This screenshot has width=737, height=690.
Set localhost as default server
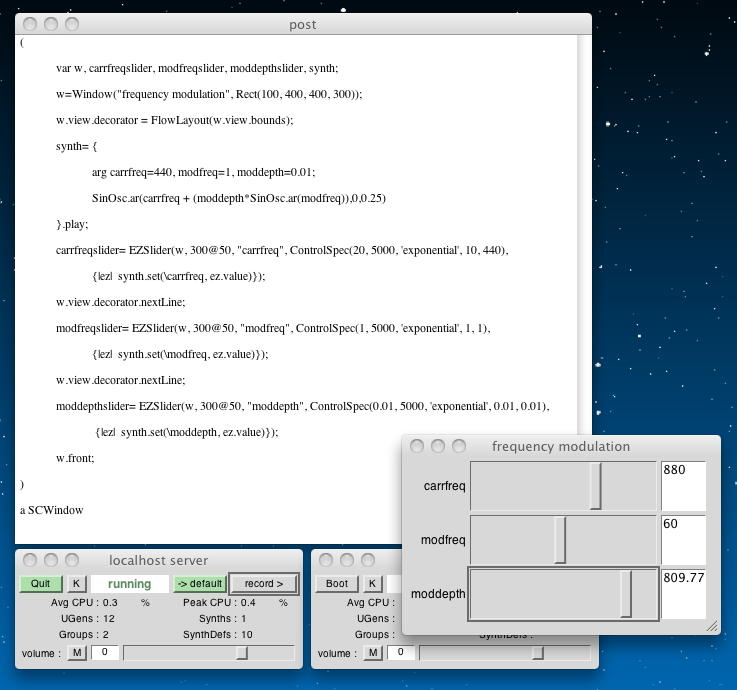[199, 584]
